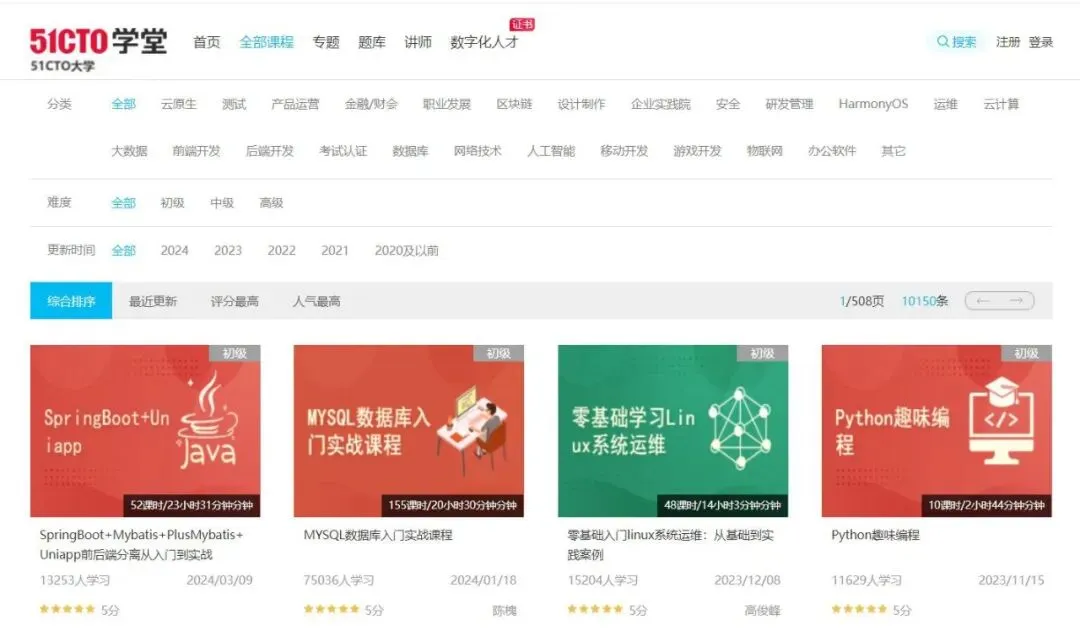
Task: Filter category by 运维
Action: coord(946,104)
